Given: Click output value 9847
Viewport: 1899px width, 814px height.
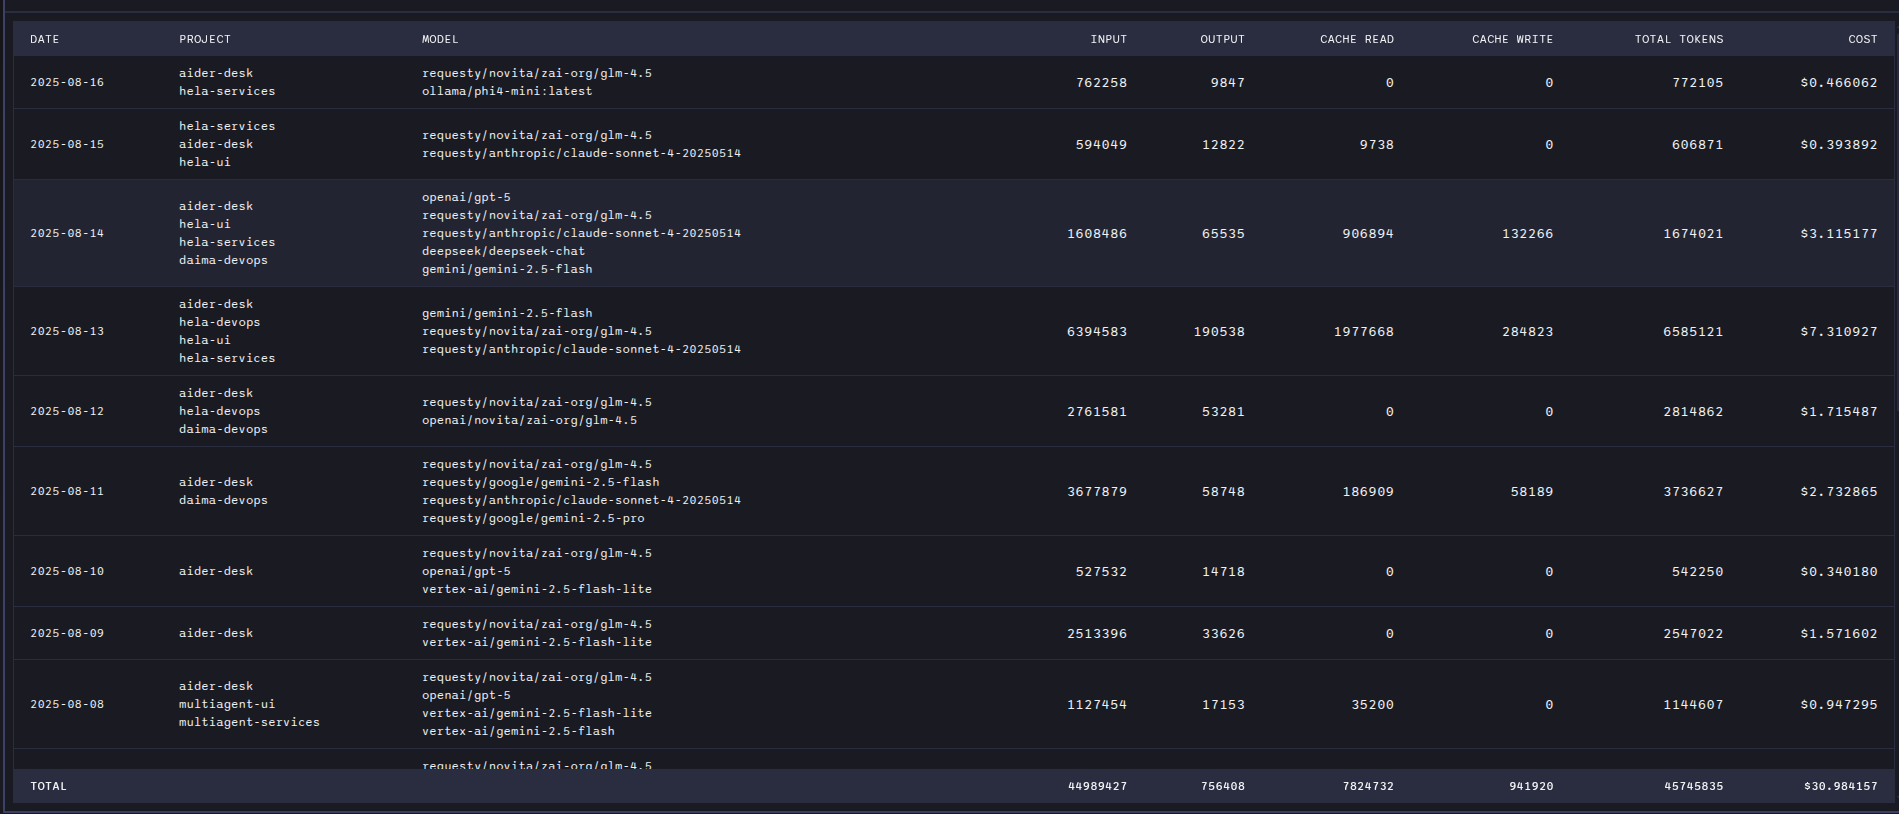Looking at the screenshot, I should 1227,82.
